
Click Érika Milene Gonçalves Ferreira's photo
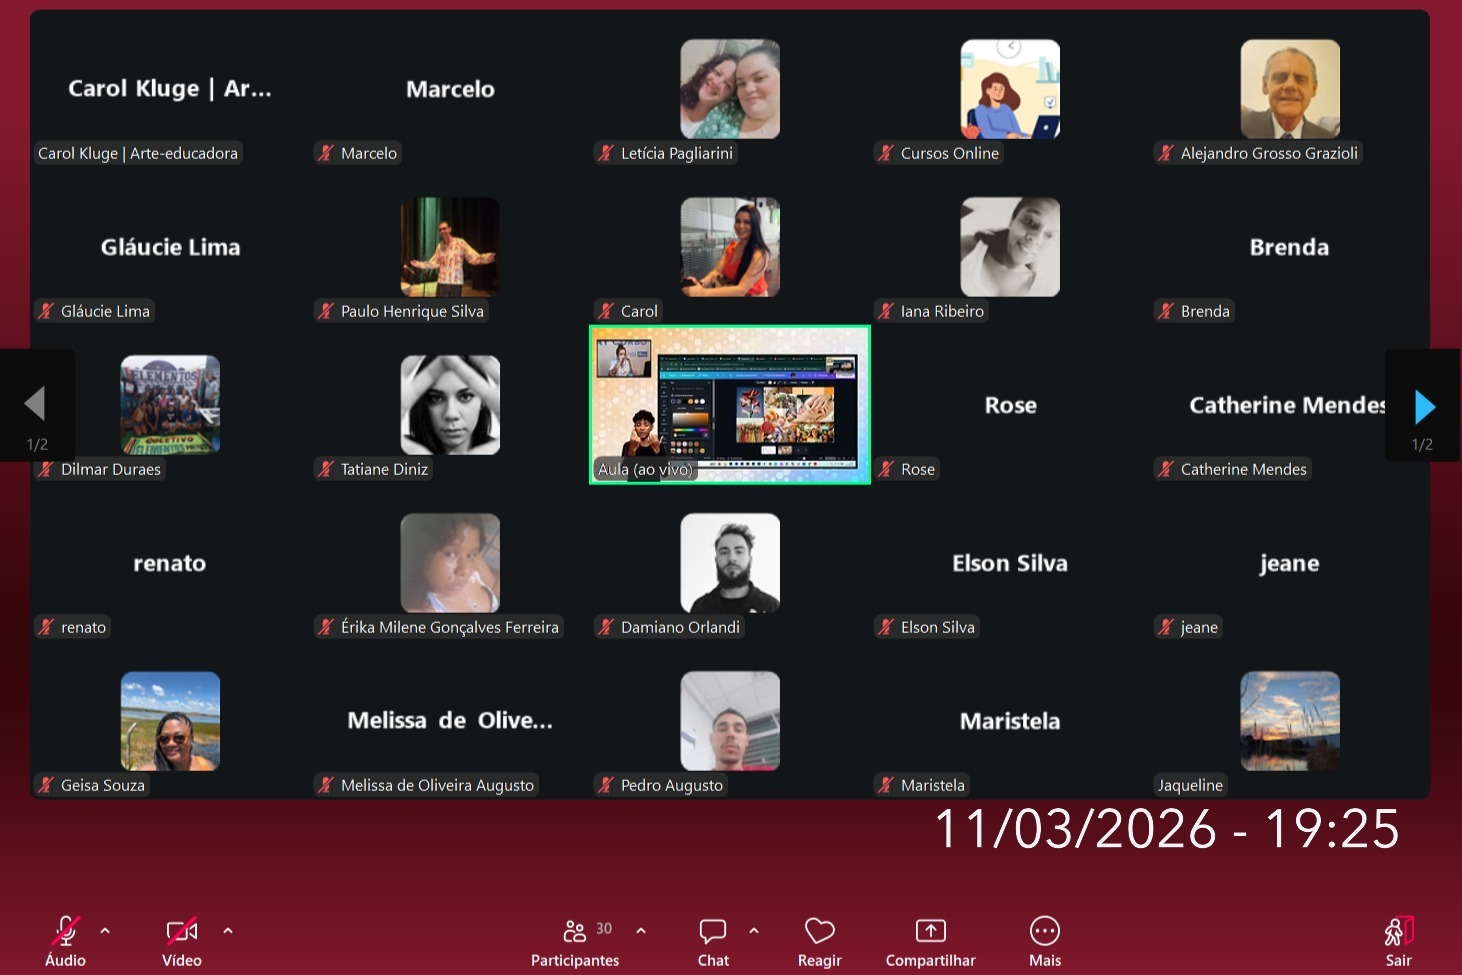(x=450, y=563)
